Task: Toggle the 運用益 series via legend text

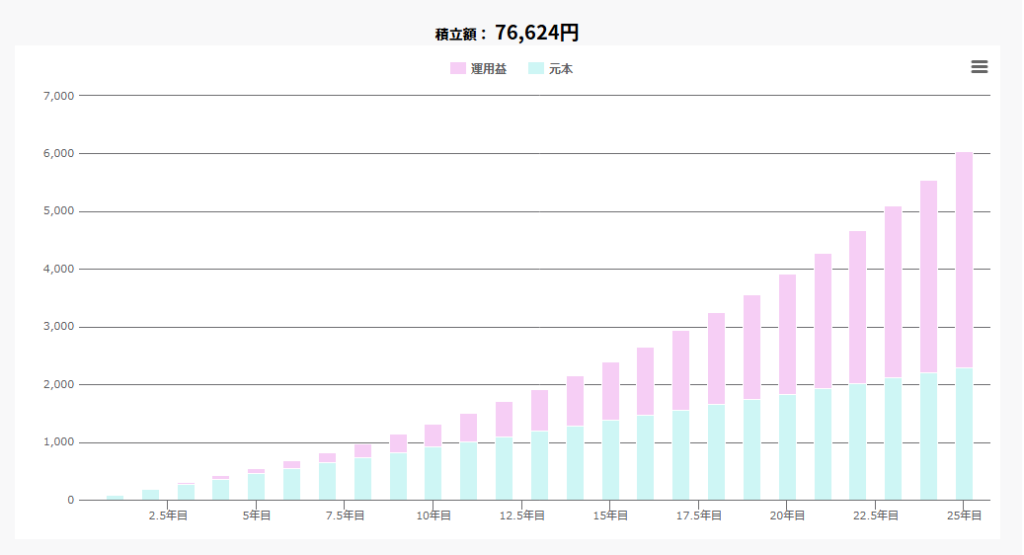Action: click(489, 69)
